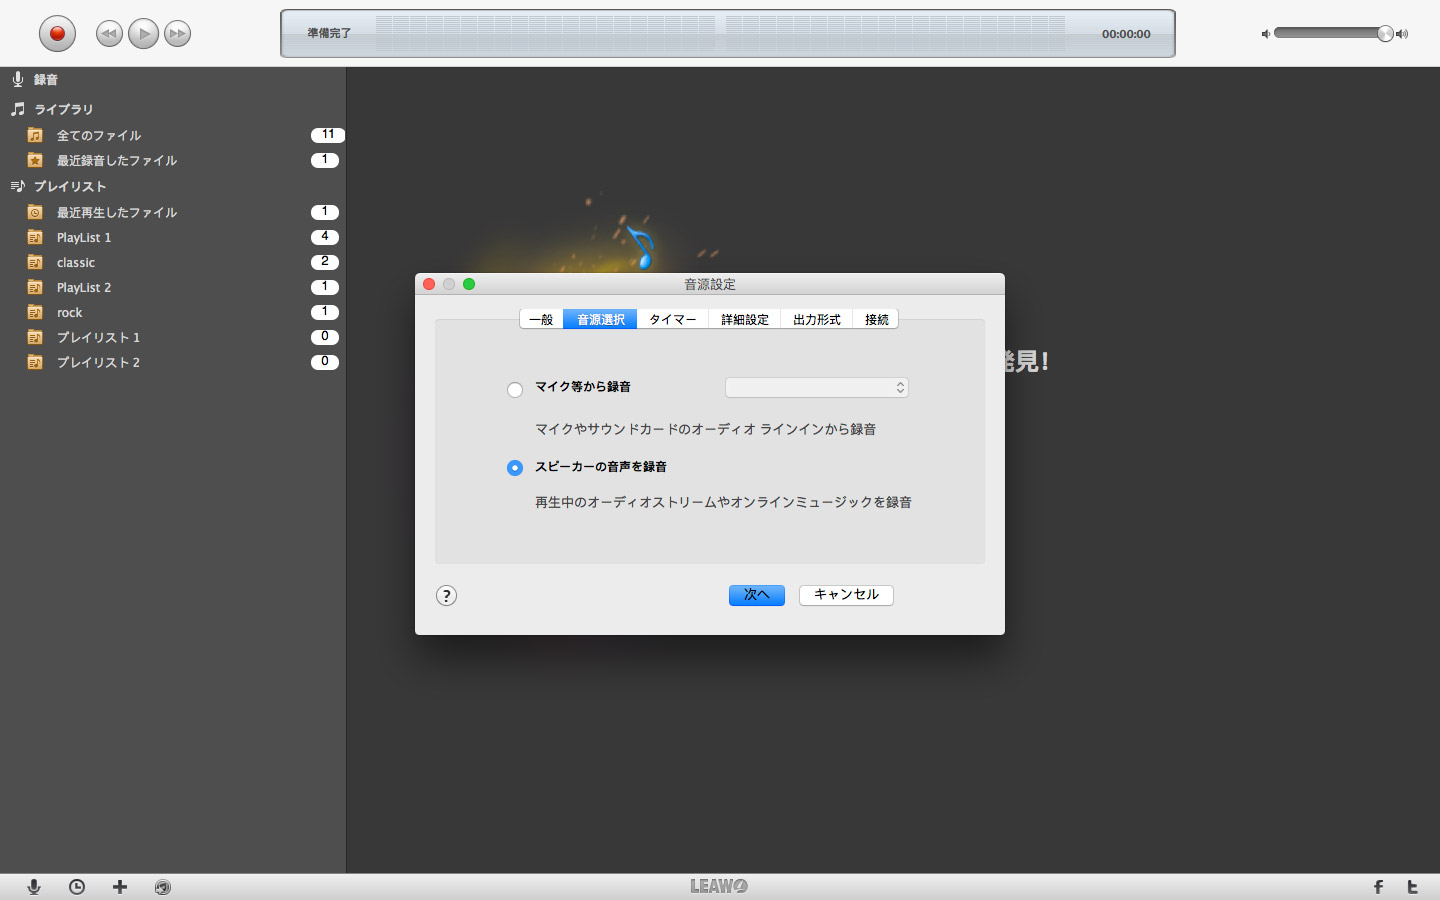1440x900 pixels.
Task: Select the マイク等から録音 radio button
Action: pos(515,390)
